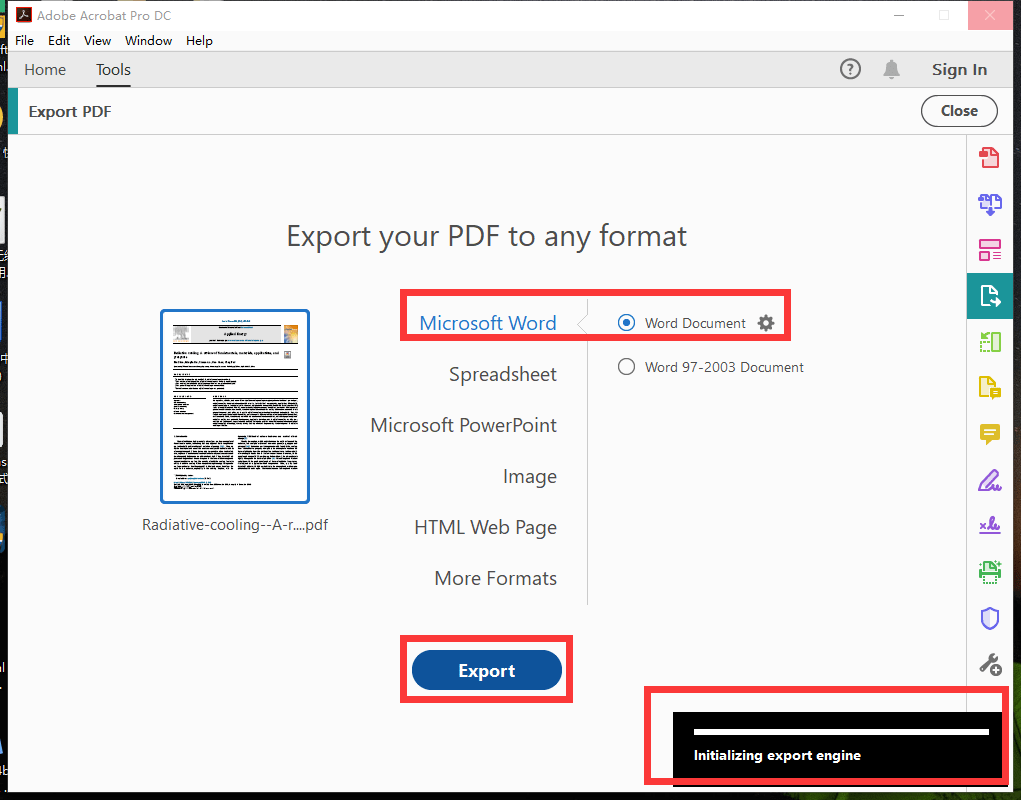Open the Combine Files tool in sidebar
Image resolution: width=1021 pixels, height=800 pixels.
click(989, 204)
